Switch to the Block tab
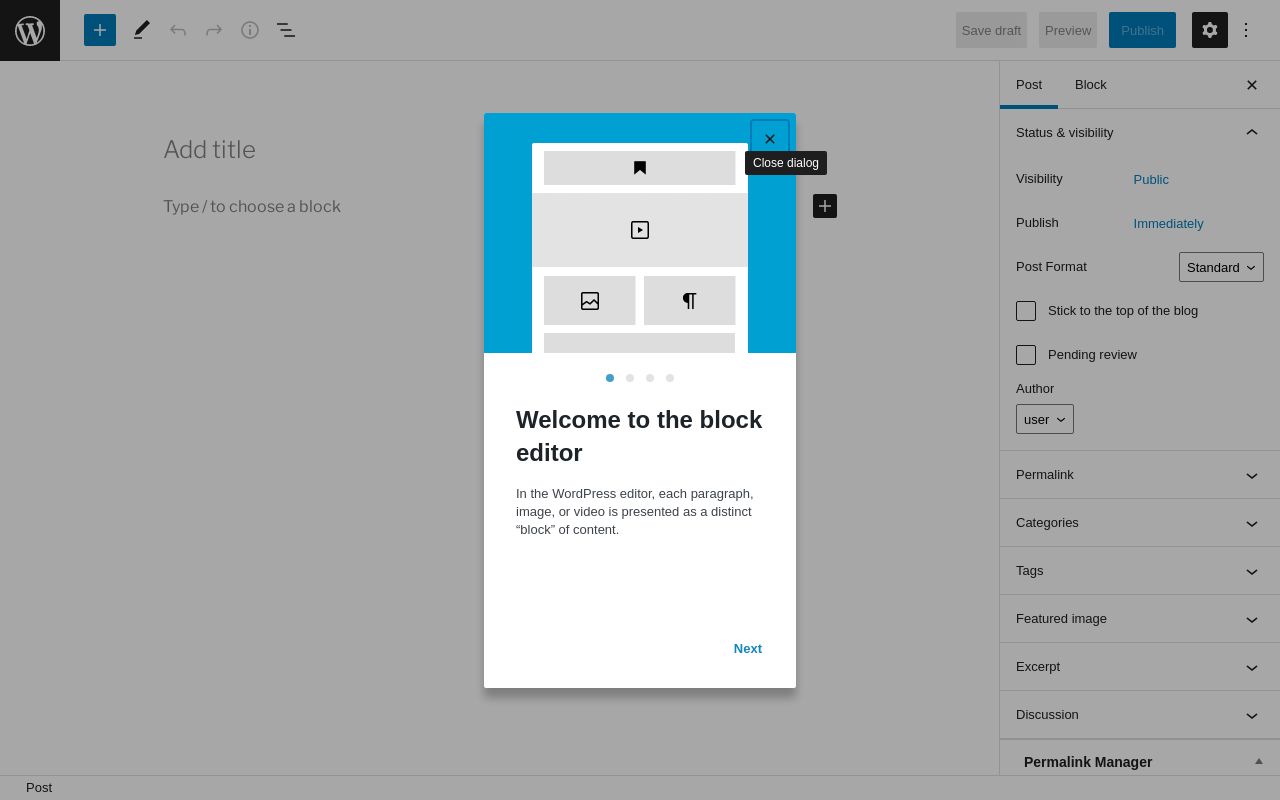The image size is (1280, 800). [x=1091, y=85]
